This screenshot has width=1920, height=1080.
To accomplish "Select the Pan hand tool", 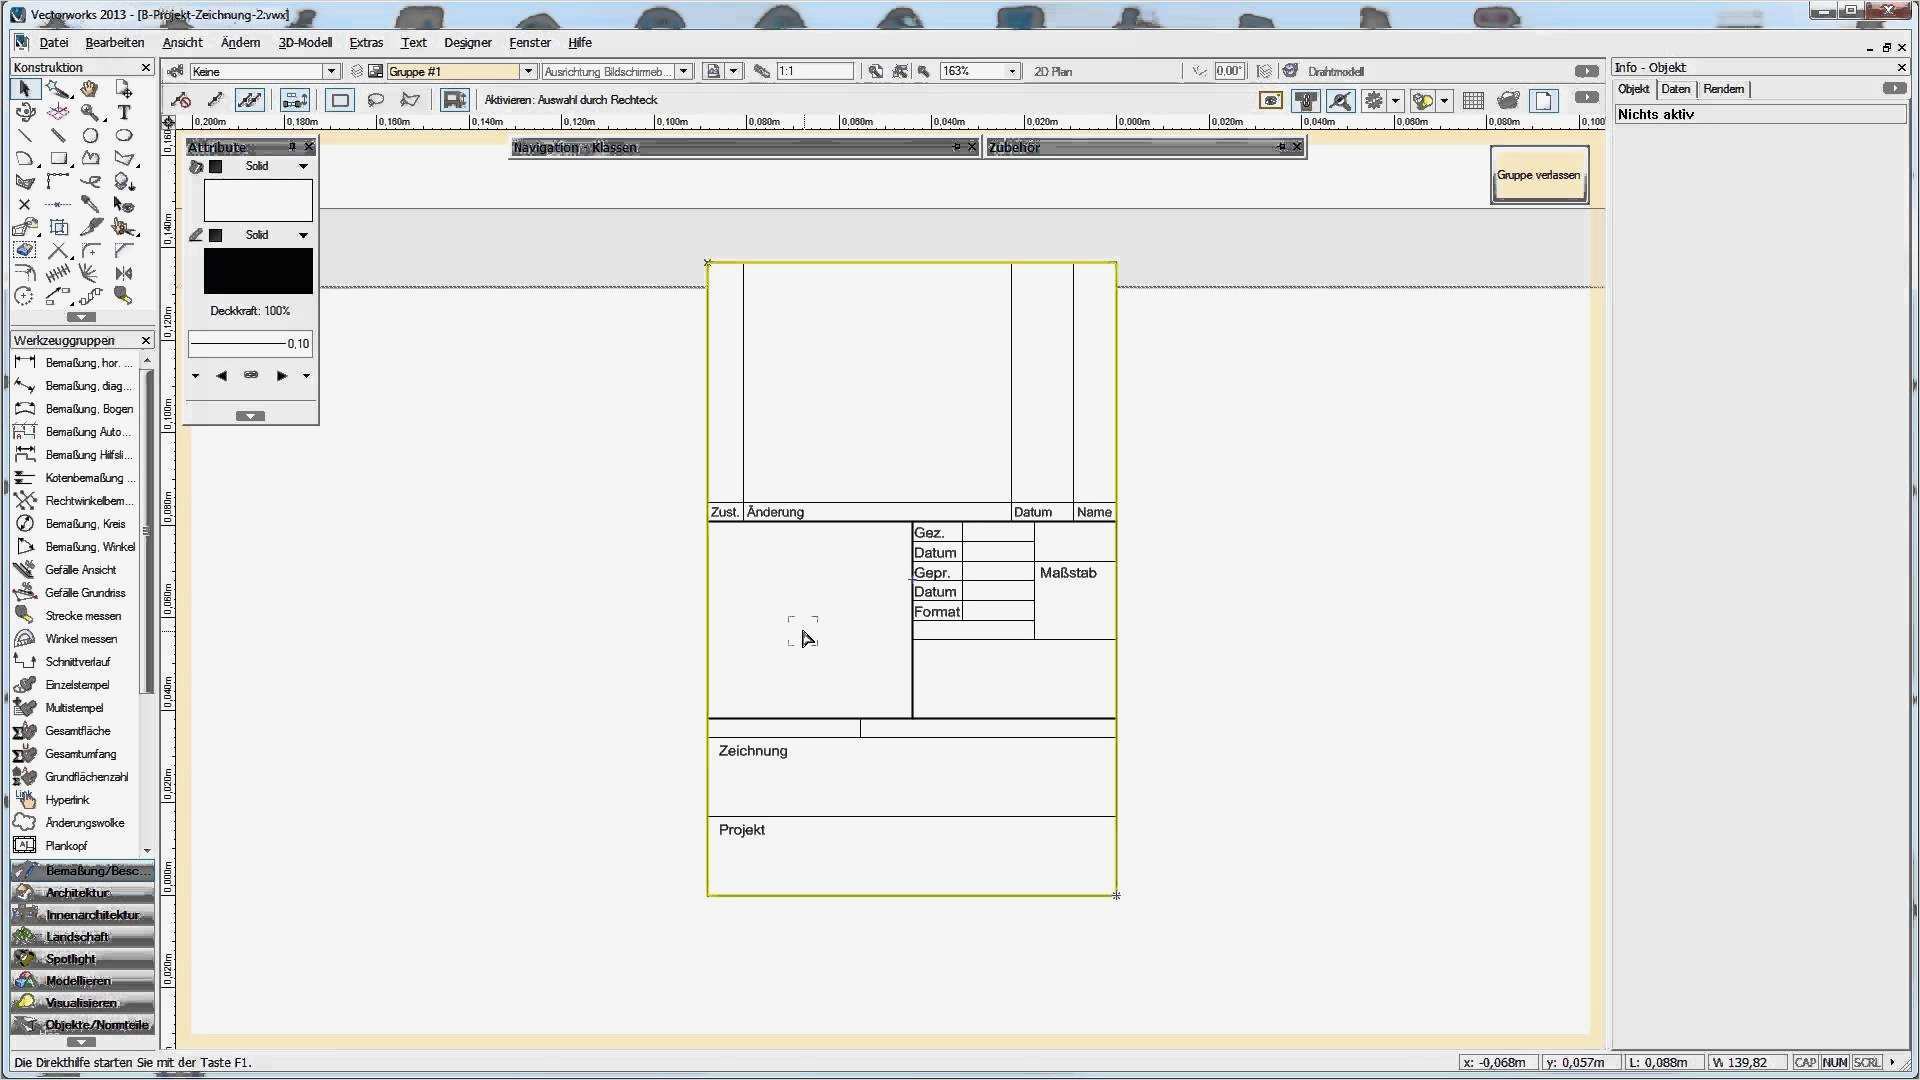I will pyautogui.click(x=90, y=89).
